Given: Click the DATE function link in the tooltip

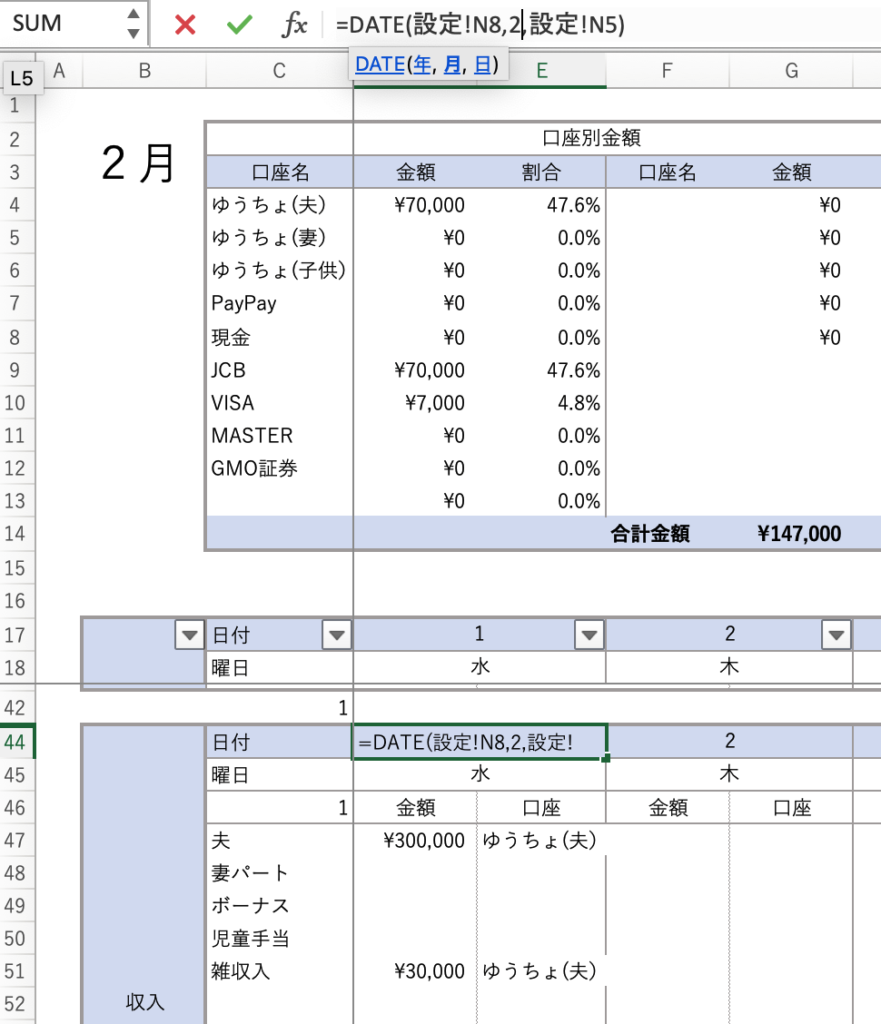Looking at the screenshot, I should click(x=379, y=65).
